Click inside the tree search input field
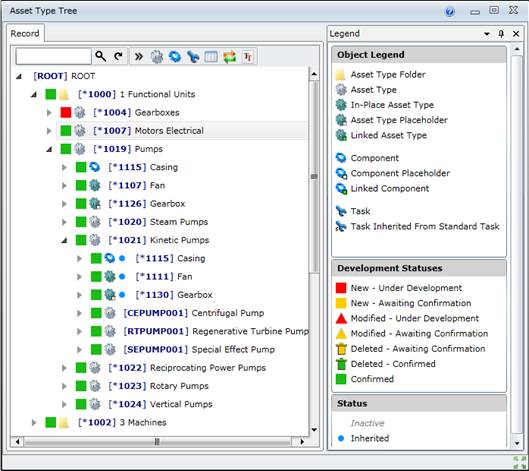 point(53,56)
